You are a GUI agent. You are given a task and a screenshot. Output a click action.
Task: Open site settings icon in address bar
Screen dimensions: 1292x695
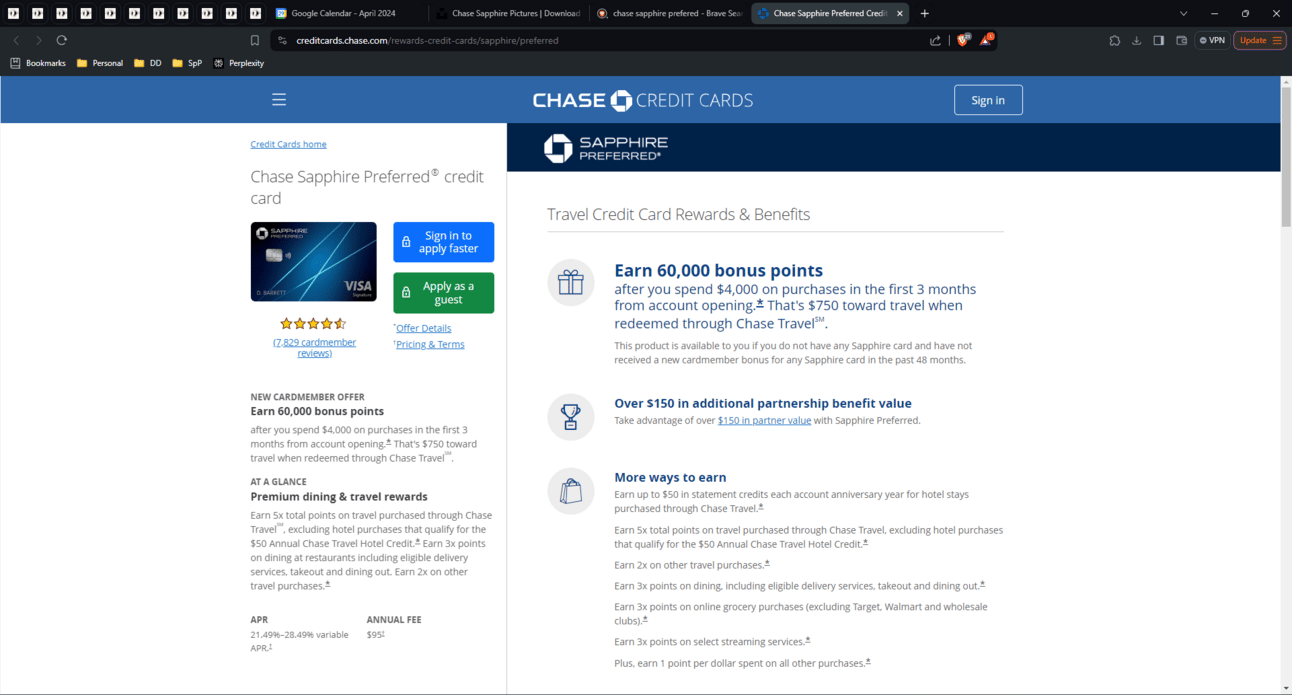(x=283, y=40)
